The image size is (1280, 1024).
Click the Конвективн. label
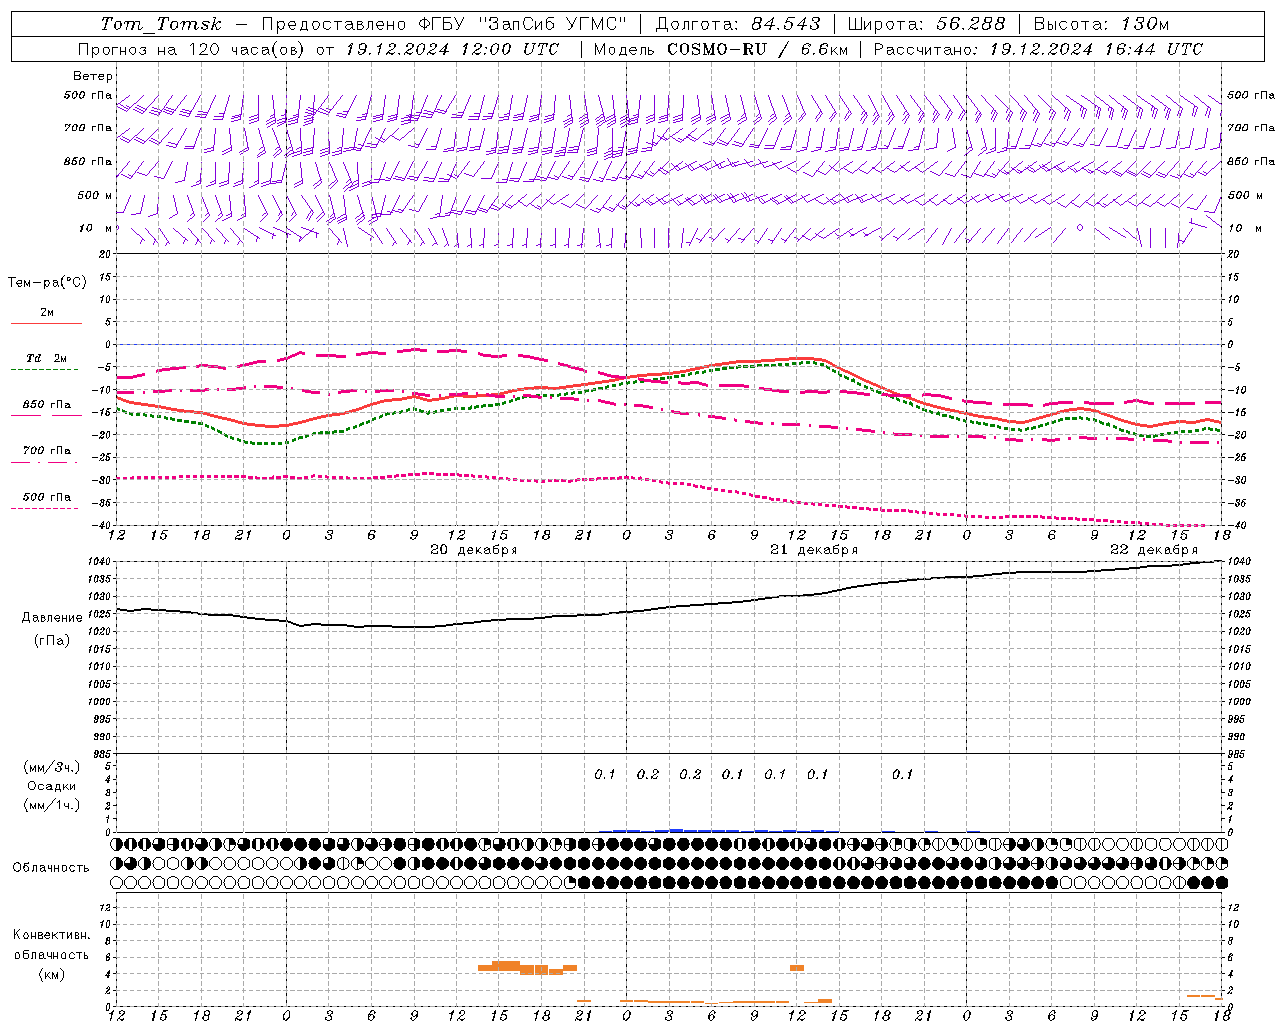pos(51,935)
